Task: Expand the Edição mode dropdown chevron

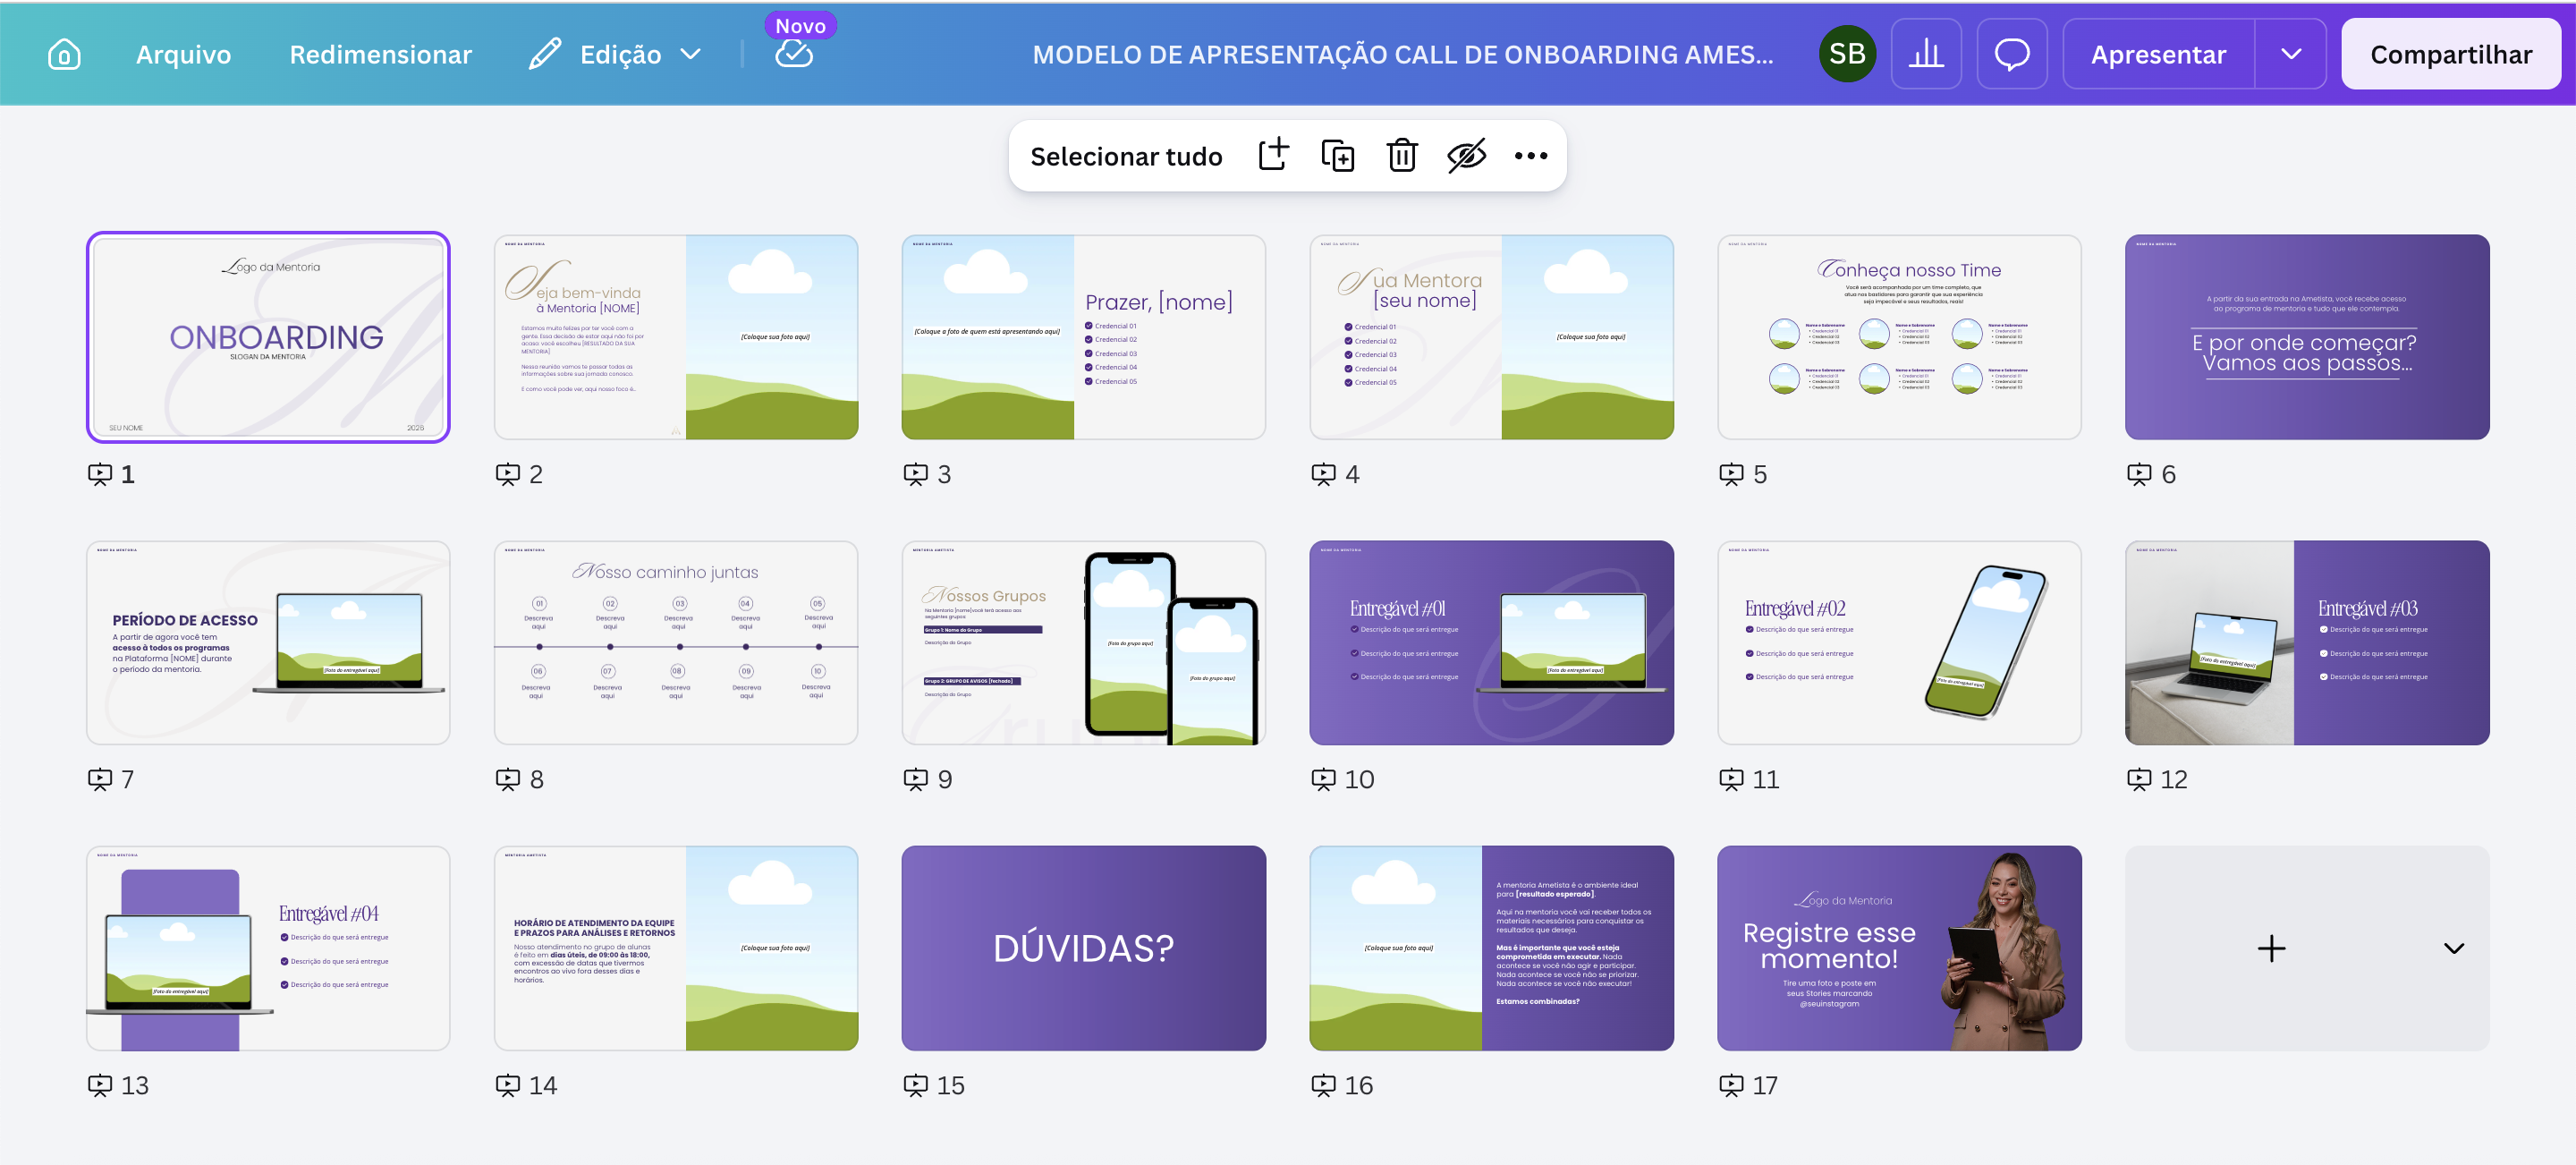Action: (690, 54)
